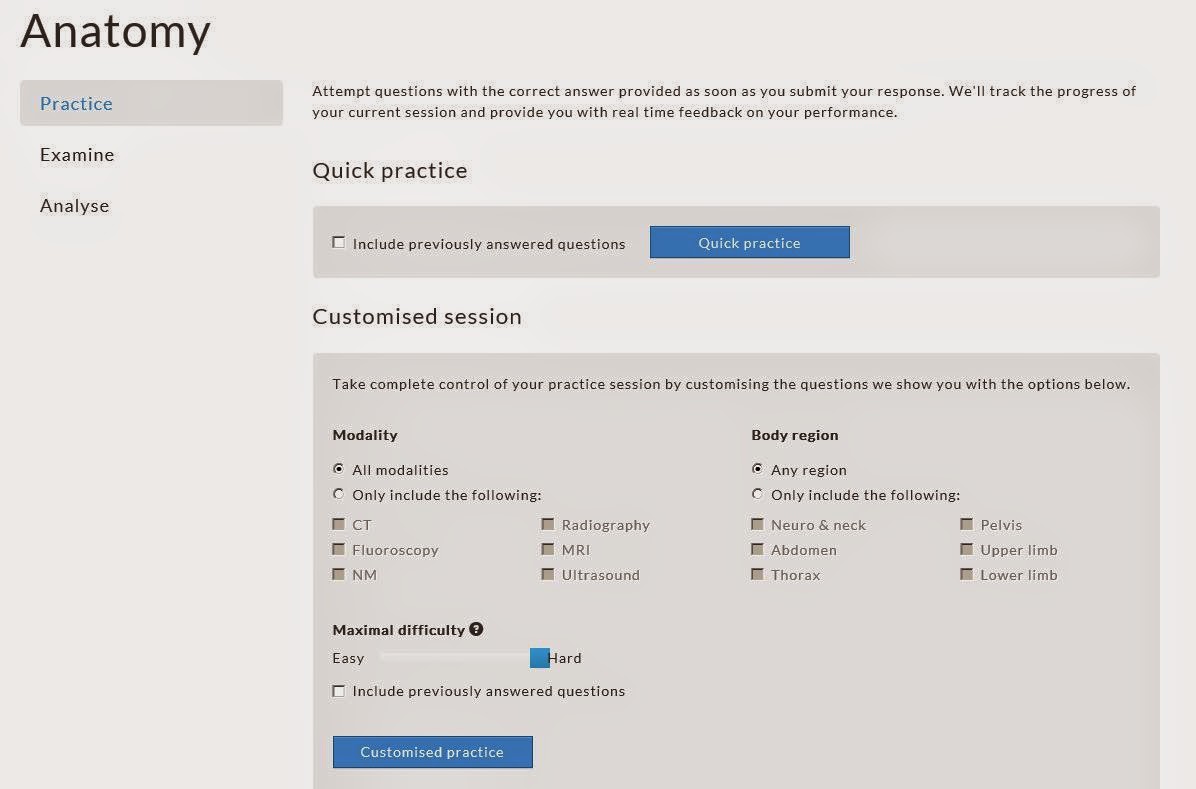1196x789 pixels.
Task: Check the MRI modality checkbox
Action: pyautogui.click(x=548, y=549)
